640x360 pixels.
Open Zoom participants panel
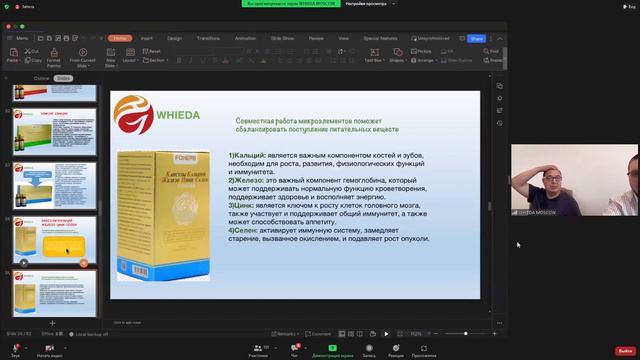point(258,350)
